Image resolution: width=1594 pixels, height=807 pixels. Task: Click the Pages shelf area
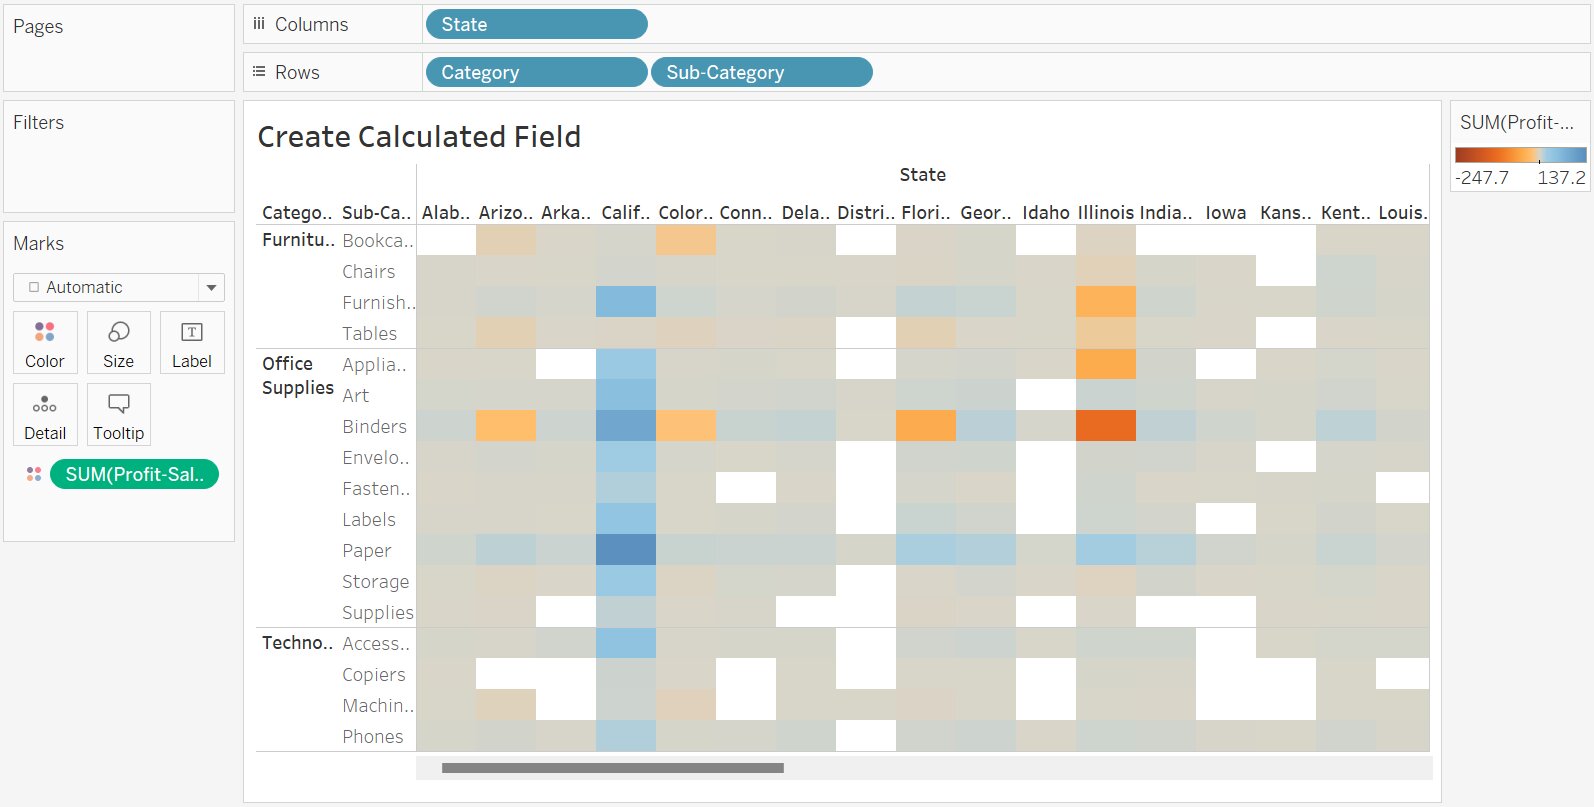coord(118,45)
